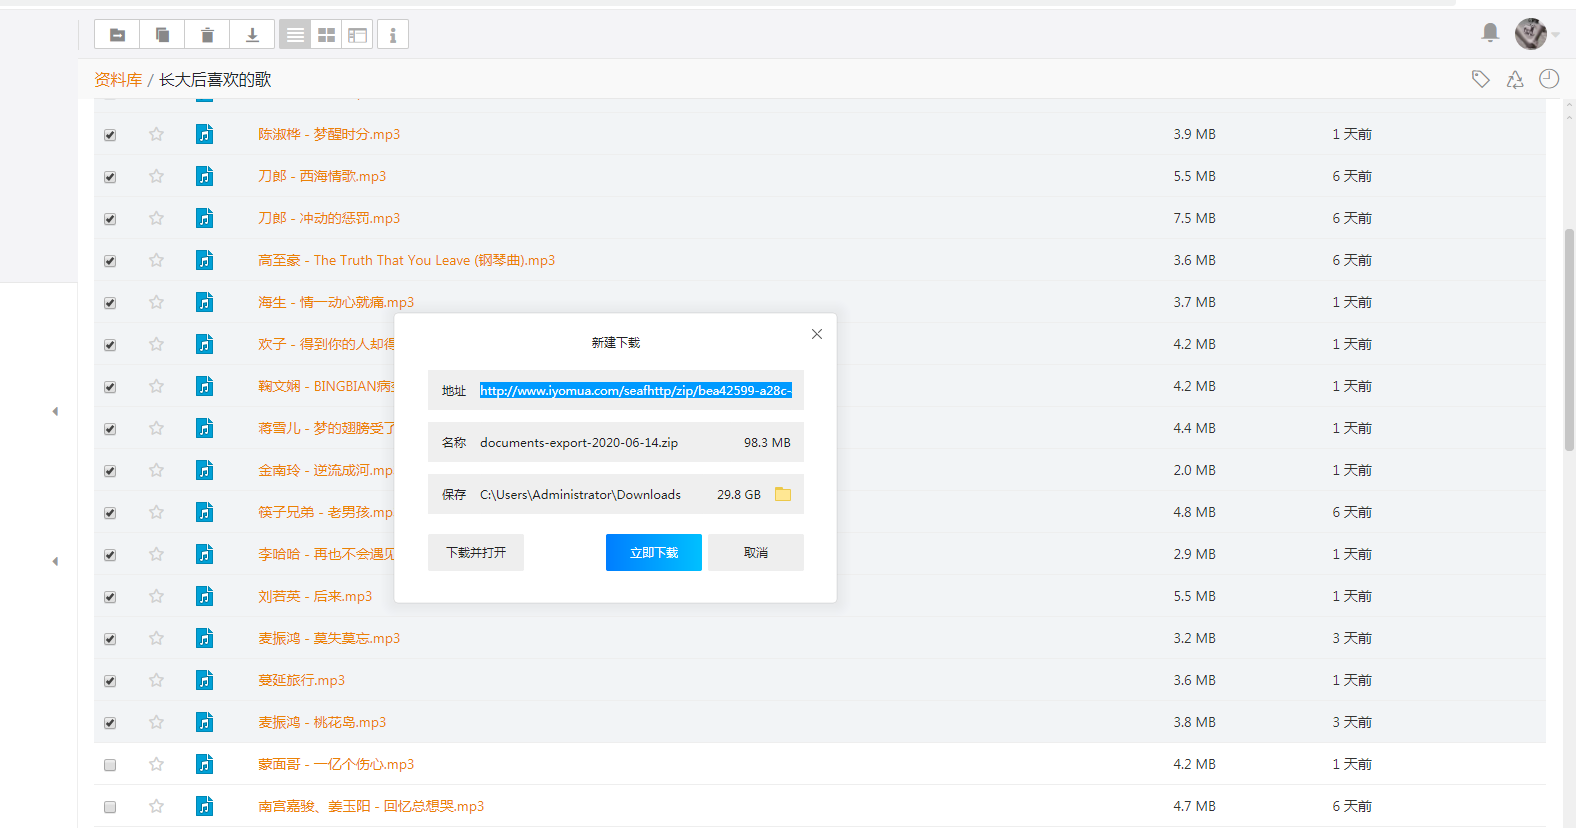Image resolution: width=1576 pixels, height=828 pixels.
Task: Go to 资料库 breadcrumb link
Action: pyautogui.click(x=118, y=80)
